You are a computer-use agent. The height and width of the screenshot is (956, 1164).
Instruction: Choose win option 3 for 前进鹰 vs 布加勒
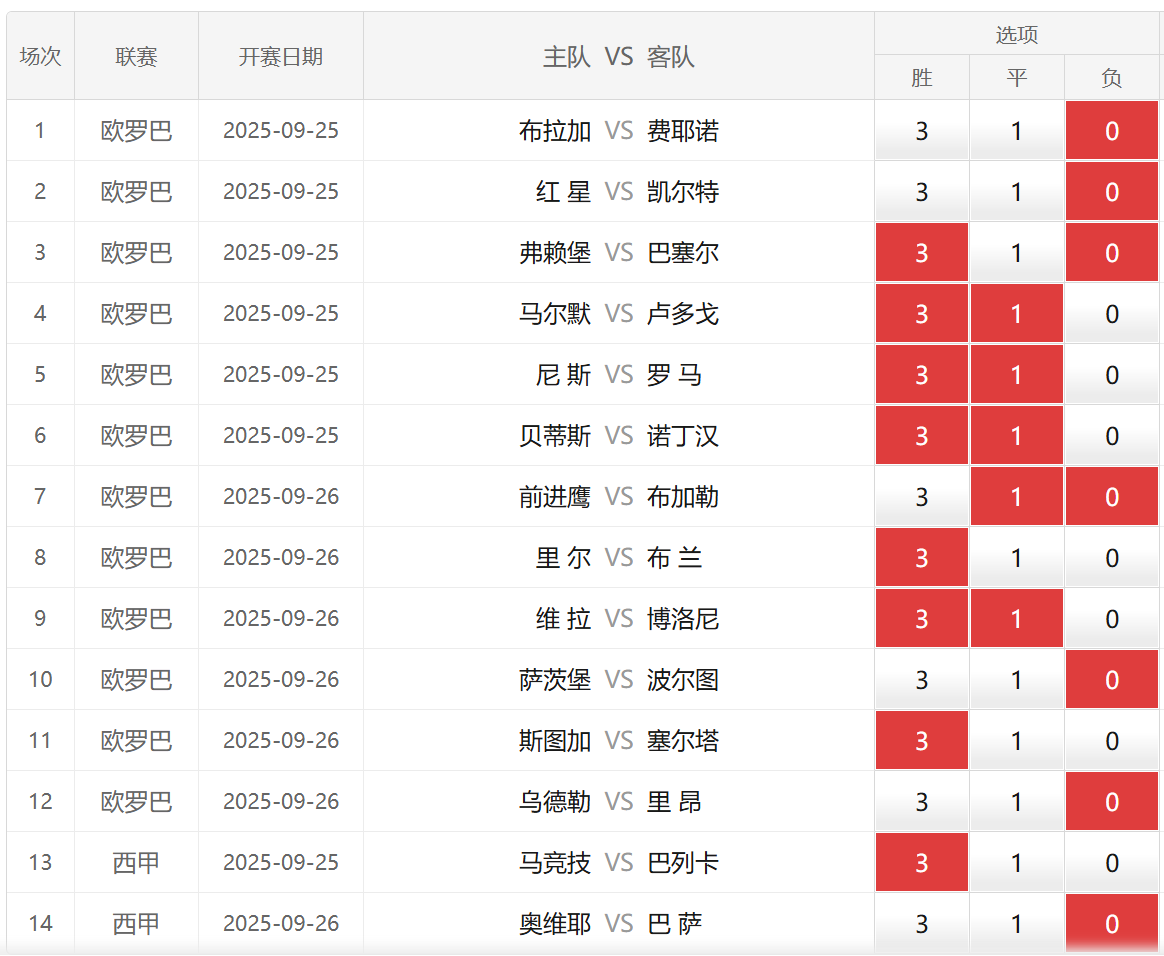click(921, 497)
